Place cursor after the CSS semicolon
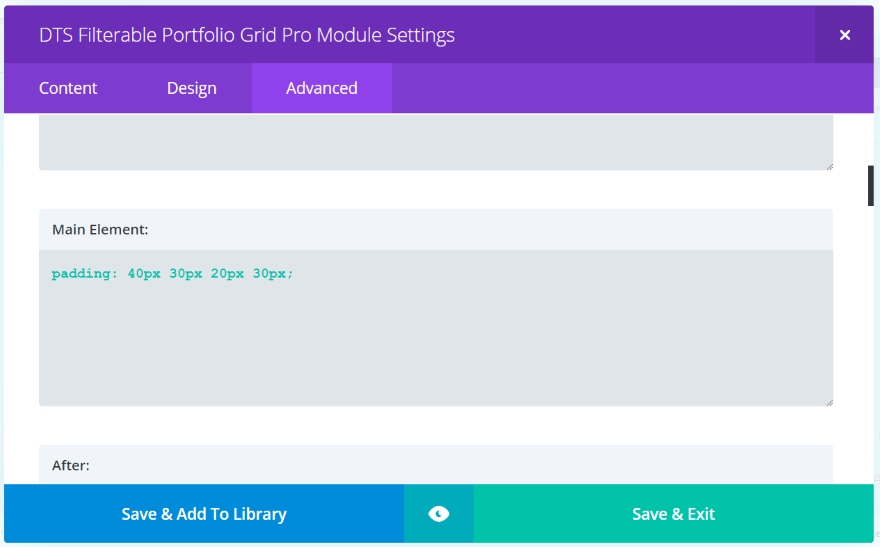Screen dimensions: 880x547 pyautogui.click(x=294, y=273)
